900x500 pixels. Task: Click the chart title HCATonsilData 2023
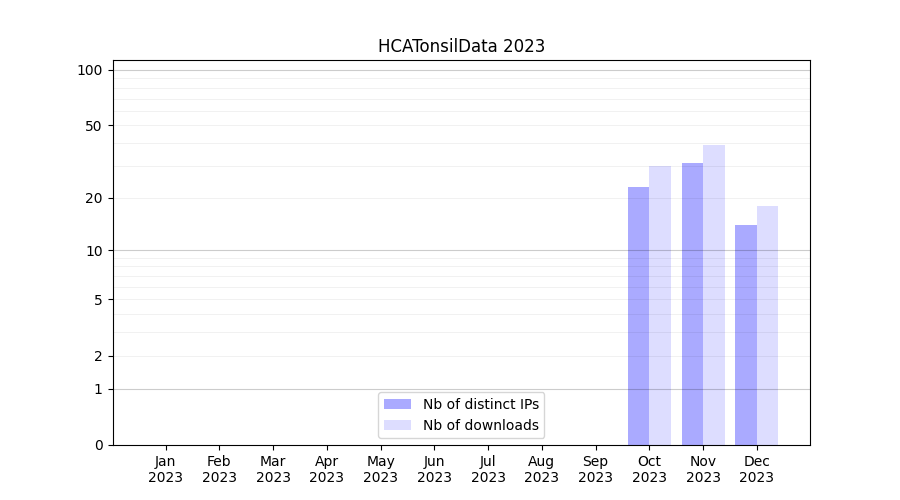point(461,46)
